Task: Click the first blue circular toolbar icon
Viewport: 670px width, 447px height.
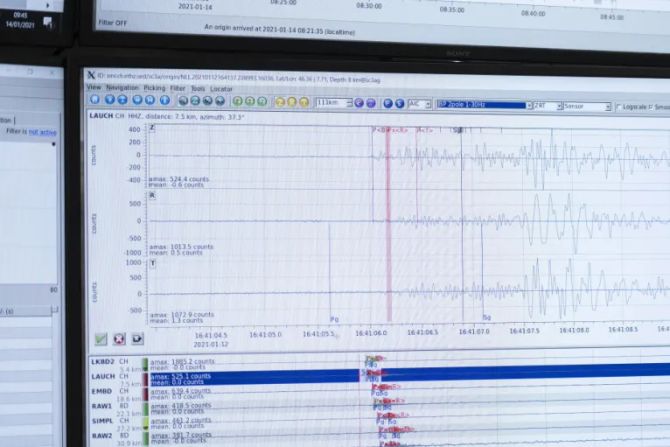Action: (94, 101)
